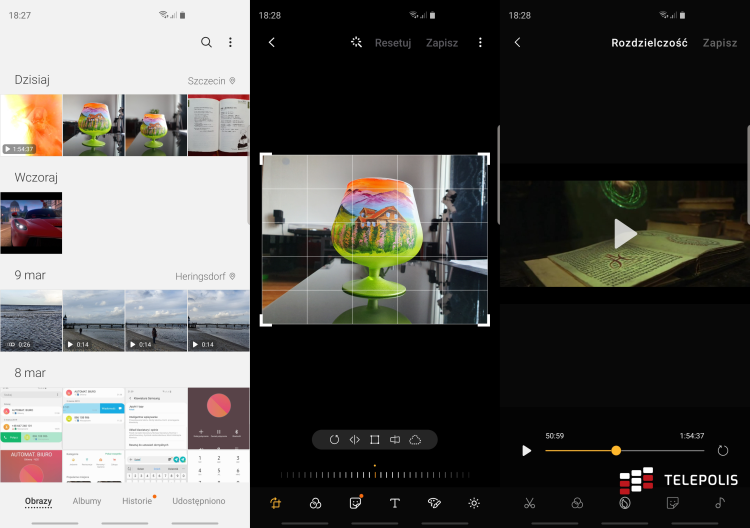Image resolution: width=750 pixels, height=528 pixels.
Task: Open the sticker tool in photo editor
Action: coord(354,503)
